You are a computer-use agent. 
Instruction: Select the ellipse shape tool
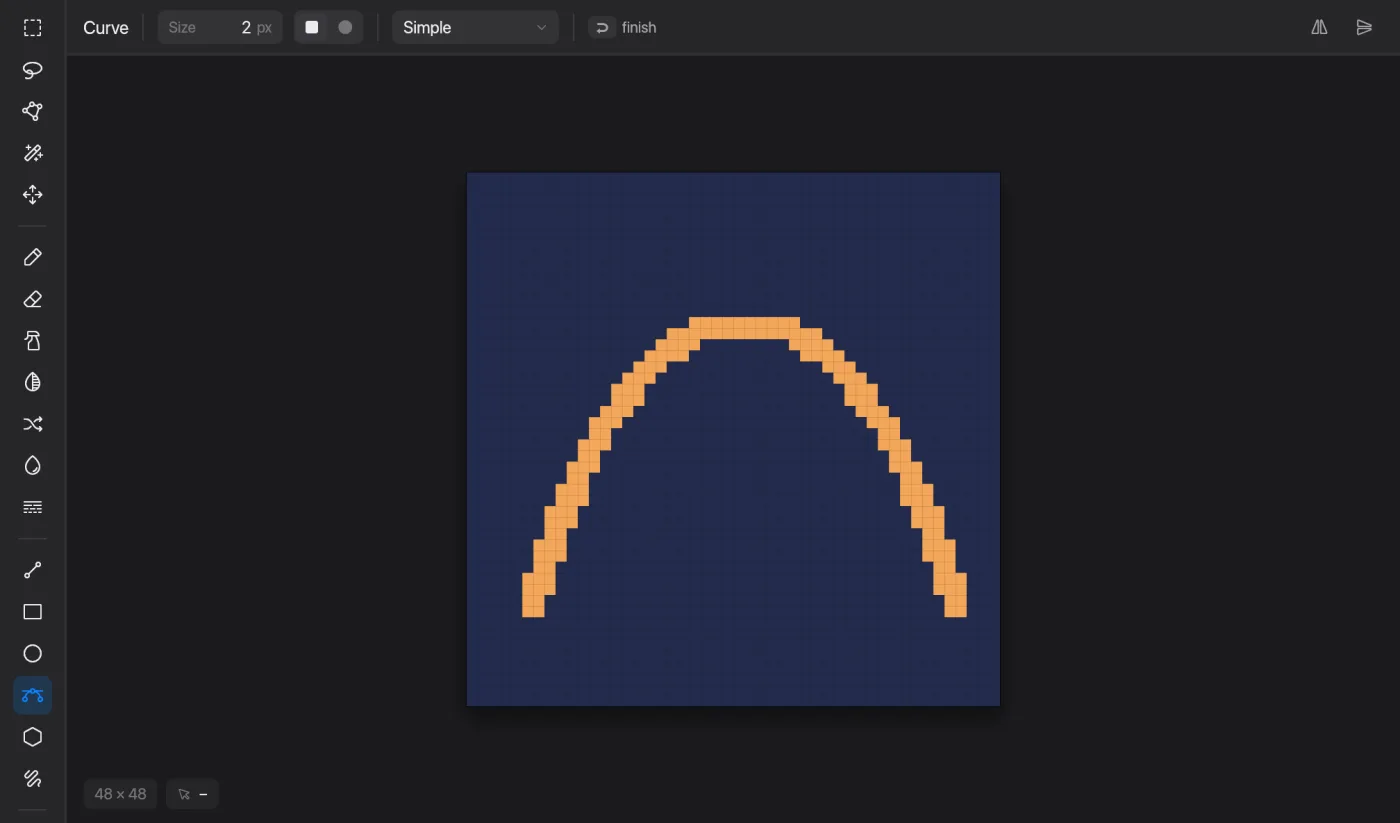click(32, 653)
